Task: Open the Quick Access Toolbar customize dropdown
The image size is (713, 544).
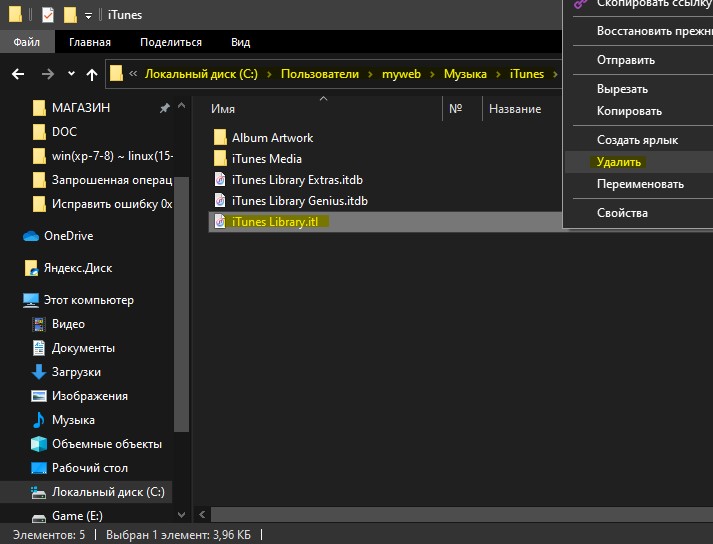Action: (88, 16)
